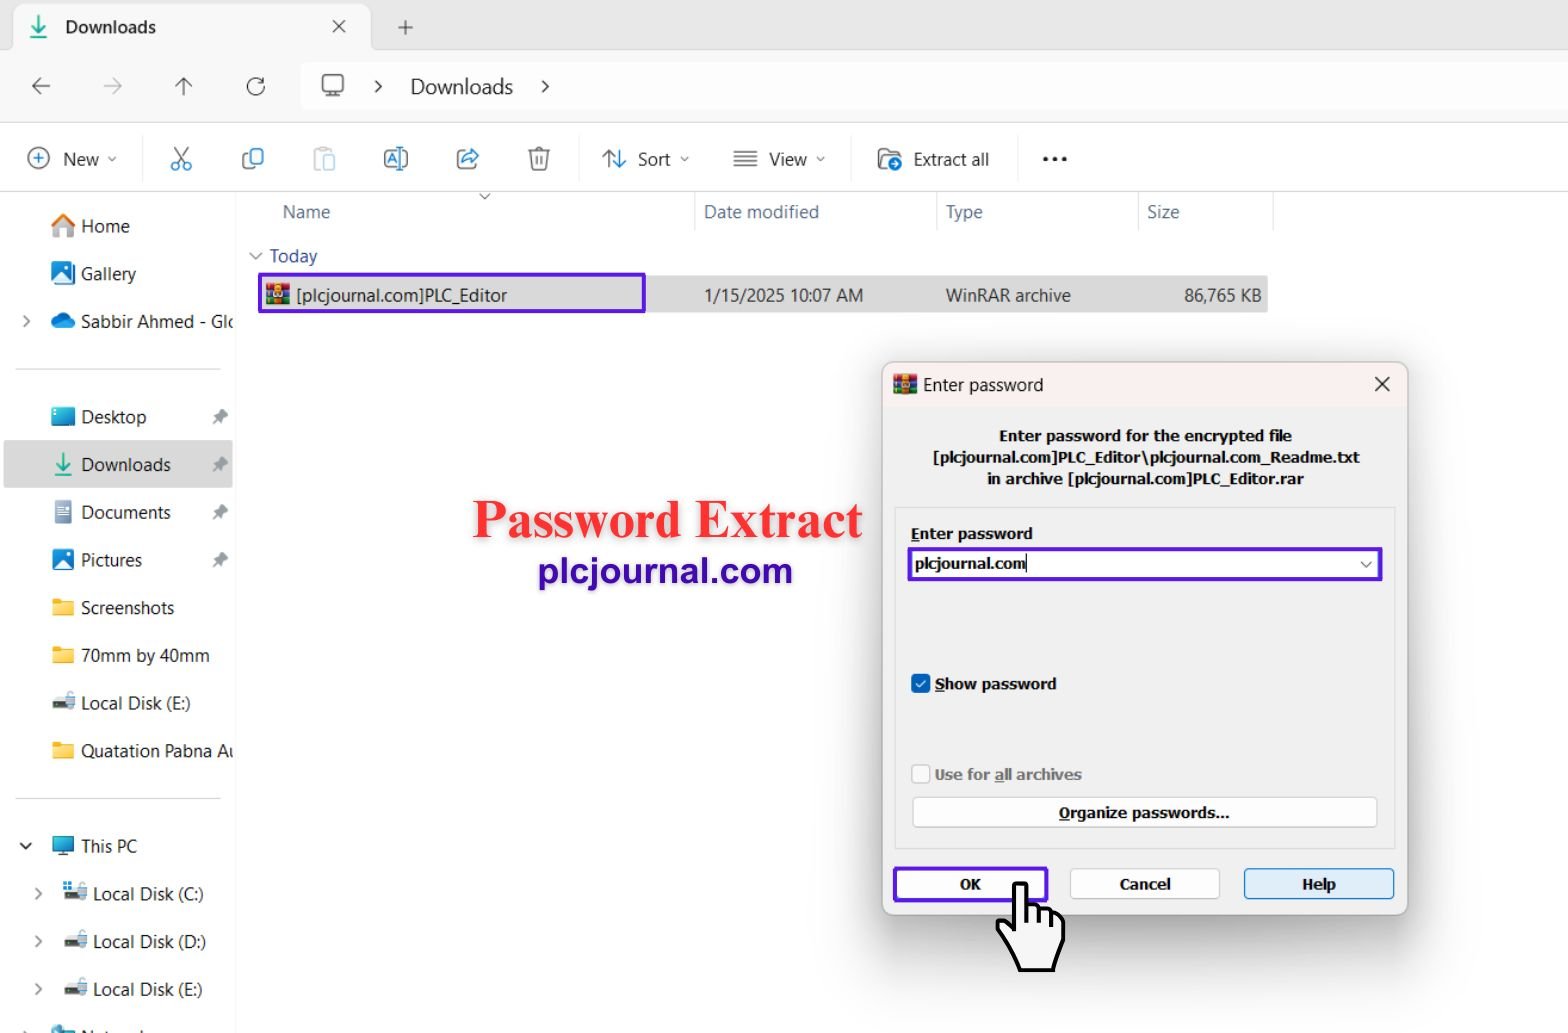Open Local Disk (E:) in quick access
The image size is (1568, 1033).
click(120, 703)
